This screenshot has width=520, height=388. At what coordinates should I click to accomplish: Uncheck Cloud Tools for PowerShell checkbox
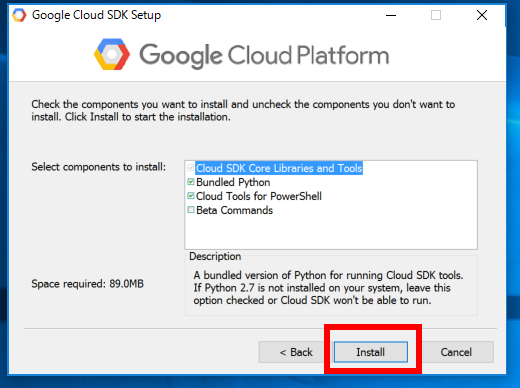pos(191,196)
